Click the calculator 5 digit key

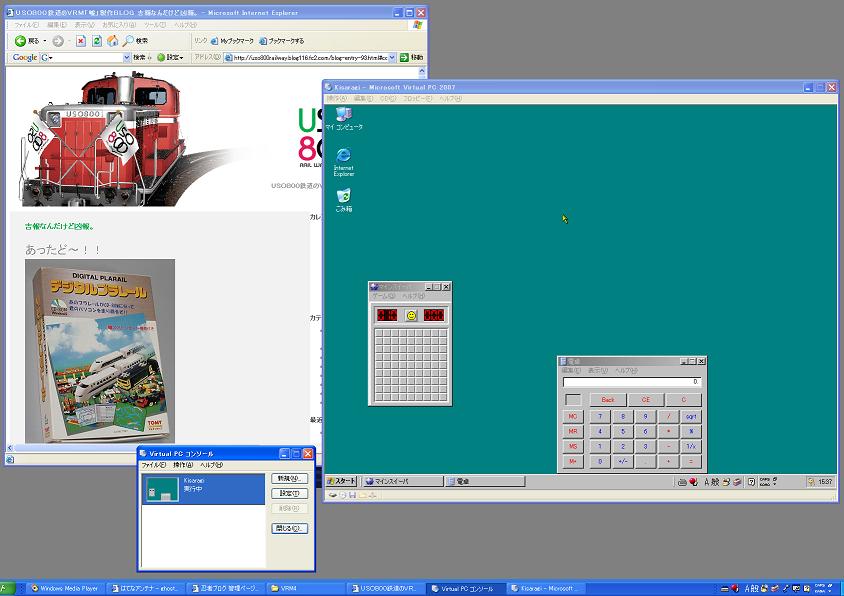pos(623,432)
